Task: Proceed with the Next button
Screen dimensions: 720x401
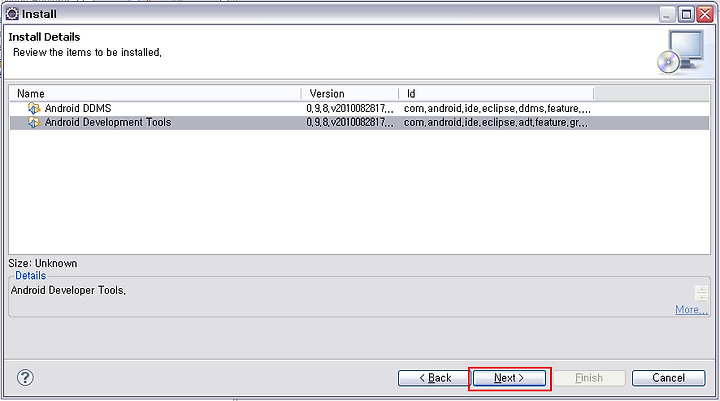Action: pyautogui.click(x=509, y=378)
